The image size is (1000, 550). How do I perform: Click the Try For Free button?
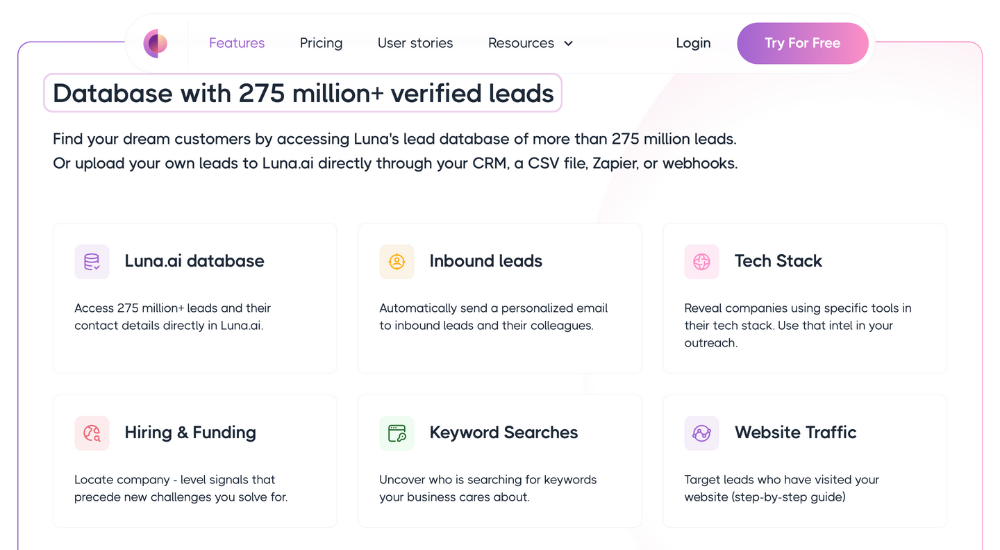(x=802, y=43)
